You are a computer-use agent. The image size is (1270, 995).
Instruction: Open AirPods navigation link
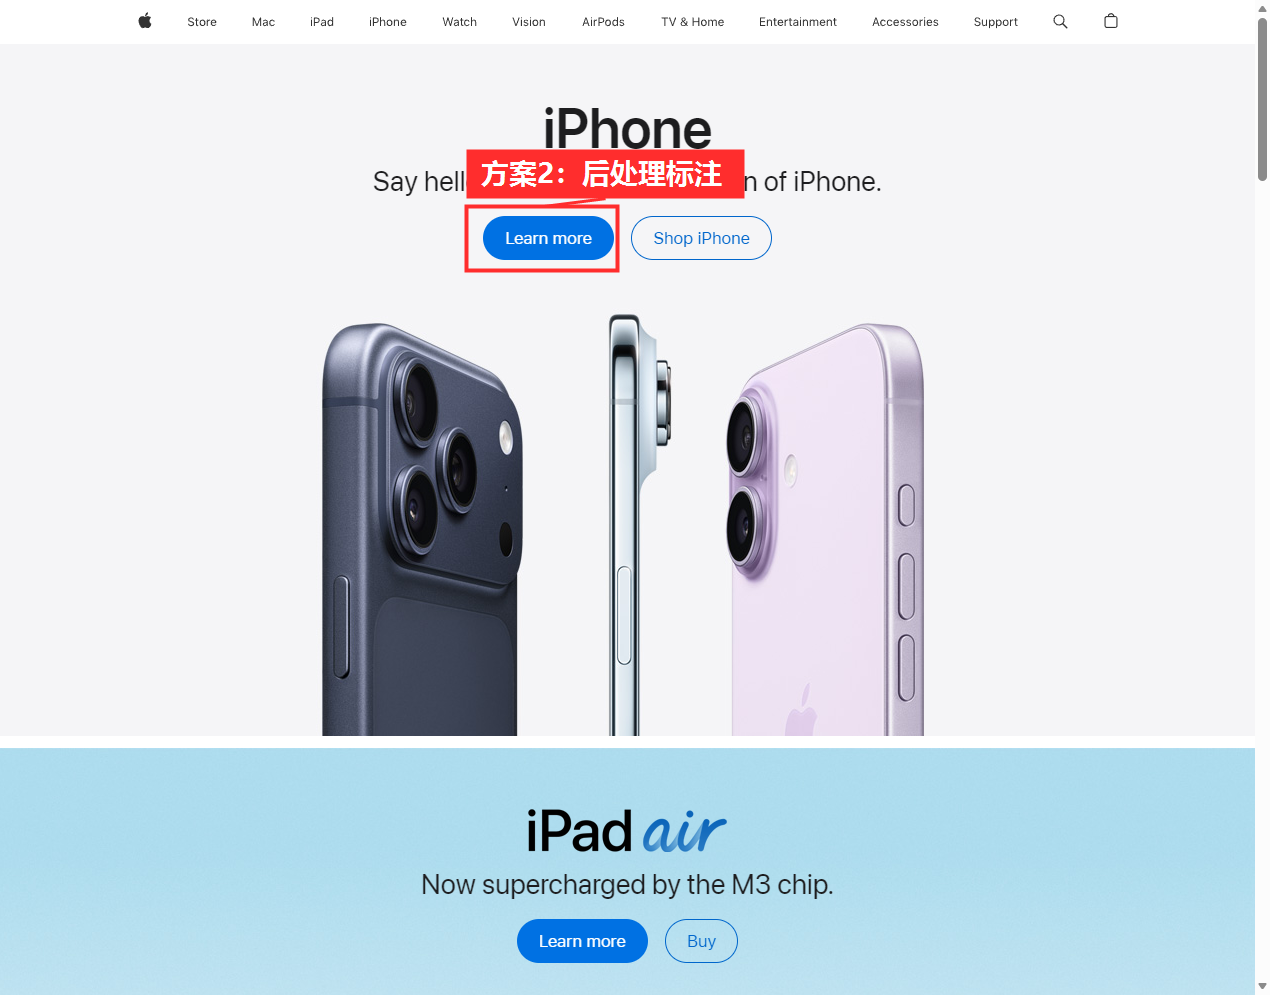(x=603, y=22)
